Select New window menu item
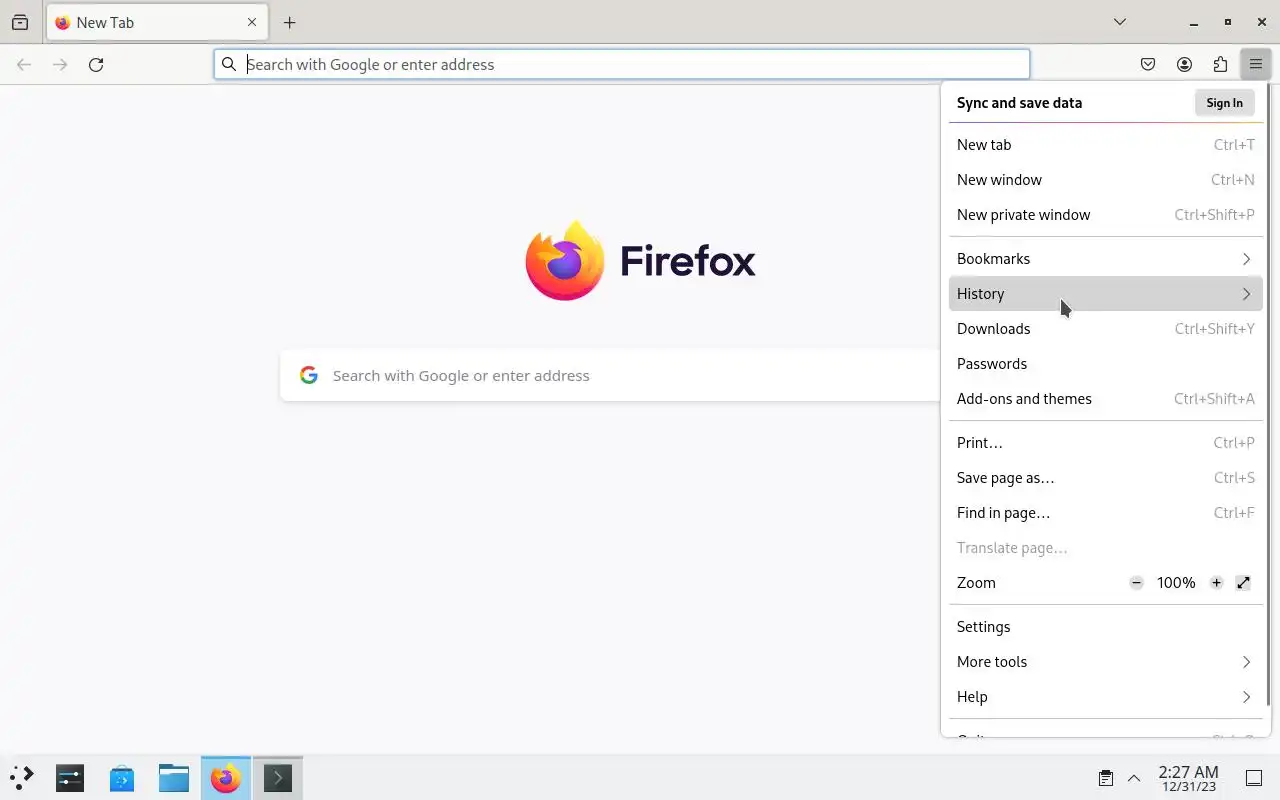 (x=1106, y=180)
